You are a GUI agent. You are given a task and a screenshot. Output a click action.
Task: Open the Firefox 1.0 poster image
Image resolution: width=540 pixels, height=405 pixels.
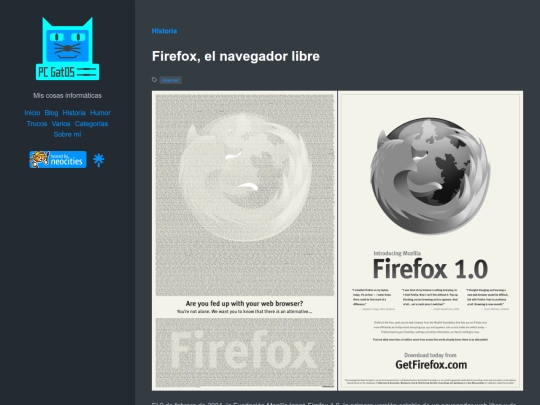coord(430,241)
